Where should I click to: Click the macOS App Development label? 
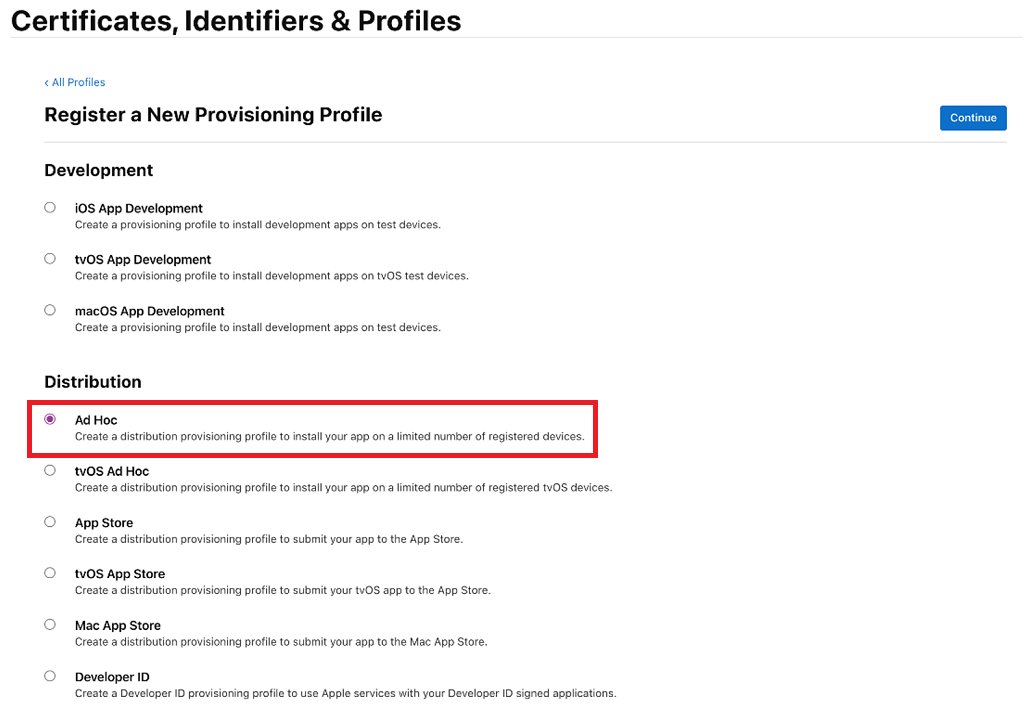pyautogui.click(x=150, y=311)
